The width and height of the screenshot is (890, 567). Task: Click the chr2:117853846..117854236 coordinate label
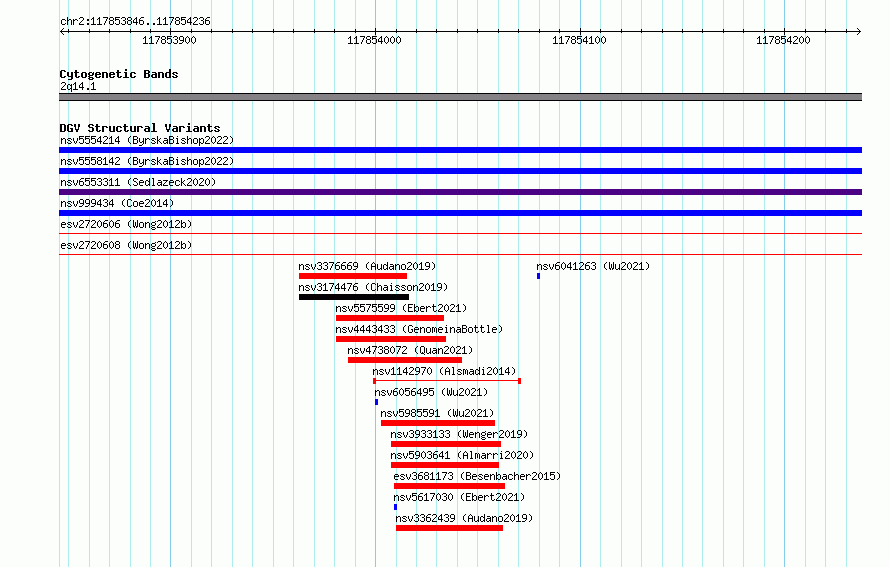tap(135, 21)
